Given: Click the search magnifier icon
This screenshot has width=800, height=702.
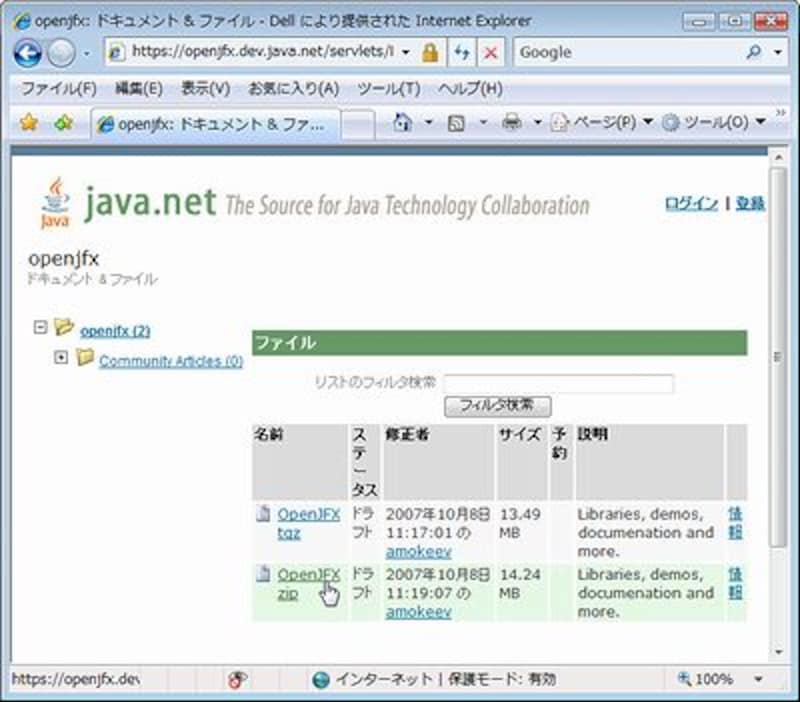Looking at the screenshot, I should pyautogui.click(x=754, y=52).
